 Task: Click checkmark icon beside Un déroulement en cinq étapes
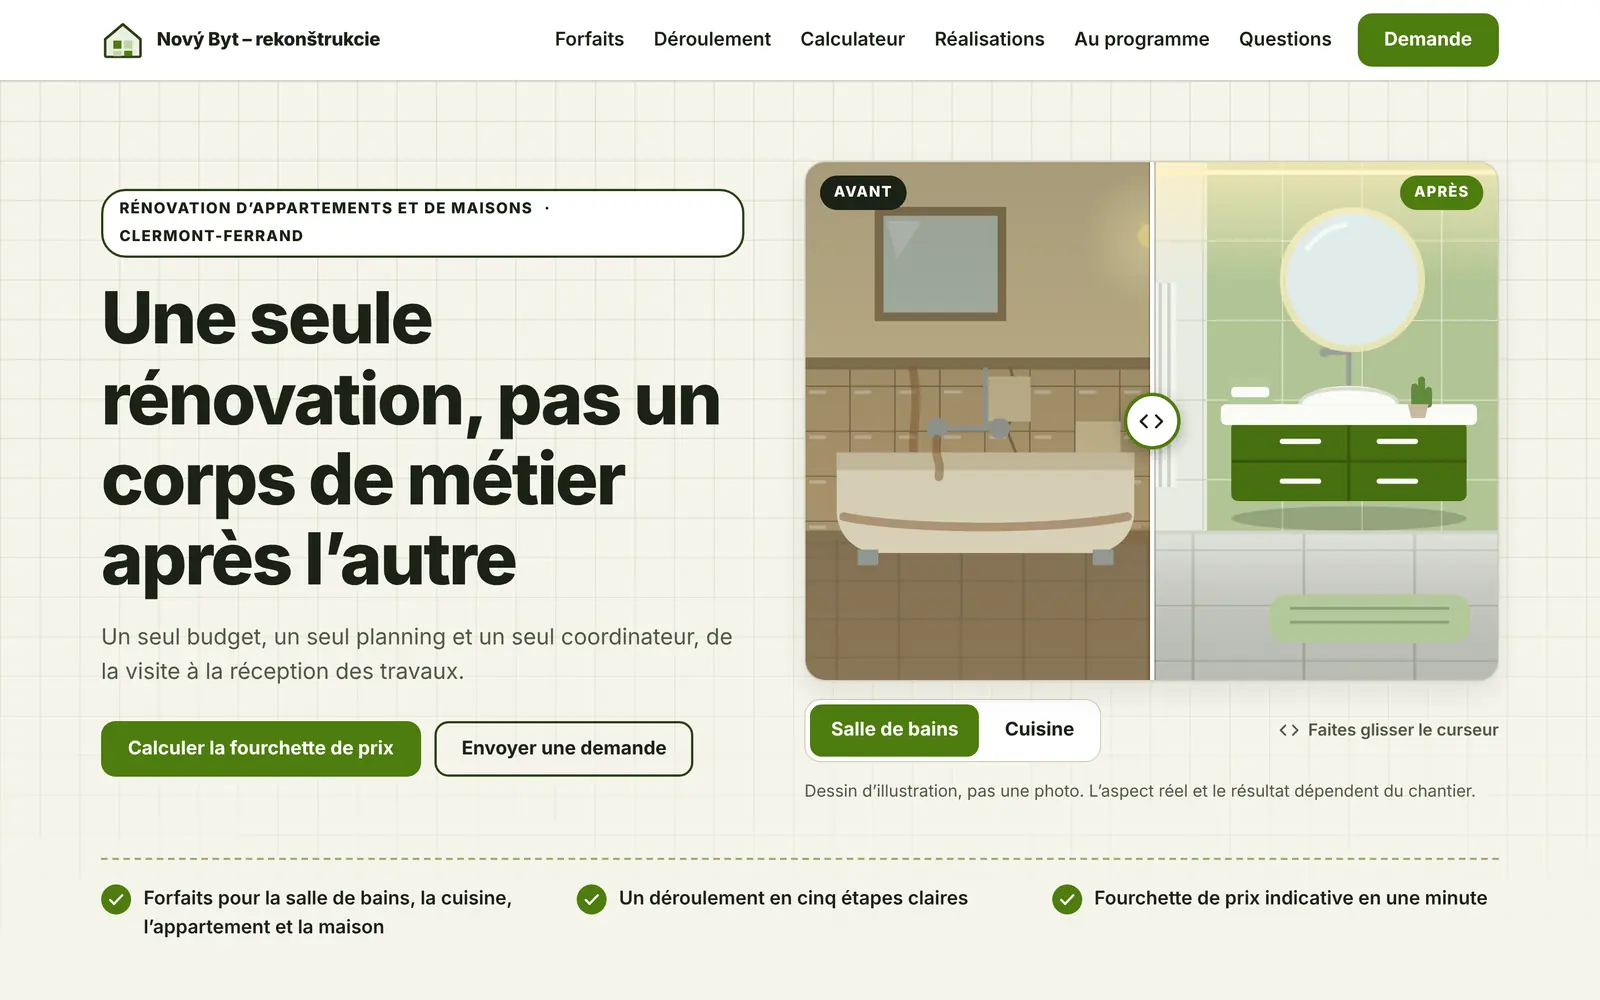[x=592, y=899]
